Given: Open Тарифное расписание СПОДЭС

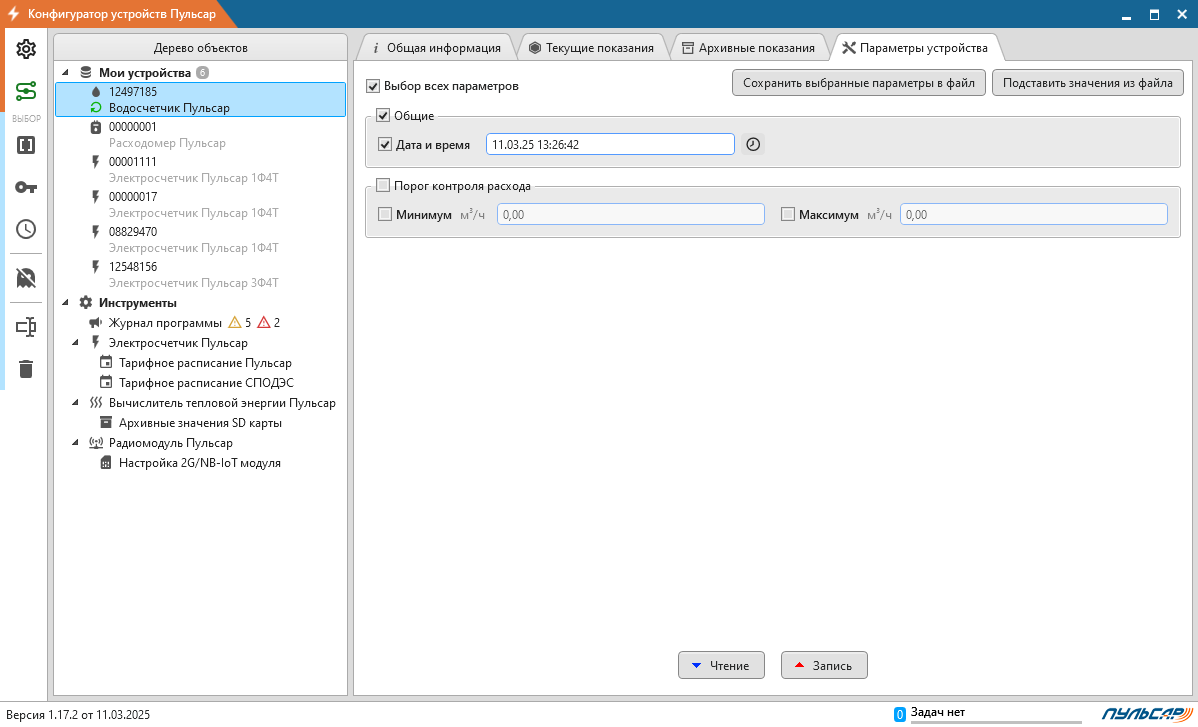Looking at the screenshot, I should (206, 383).
